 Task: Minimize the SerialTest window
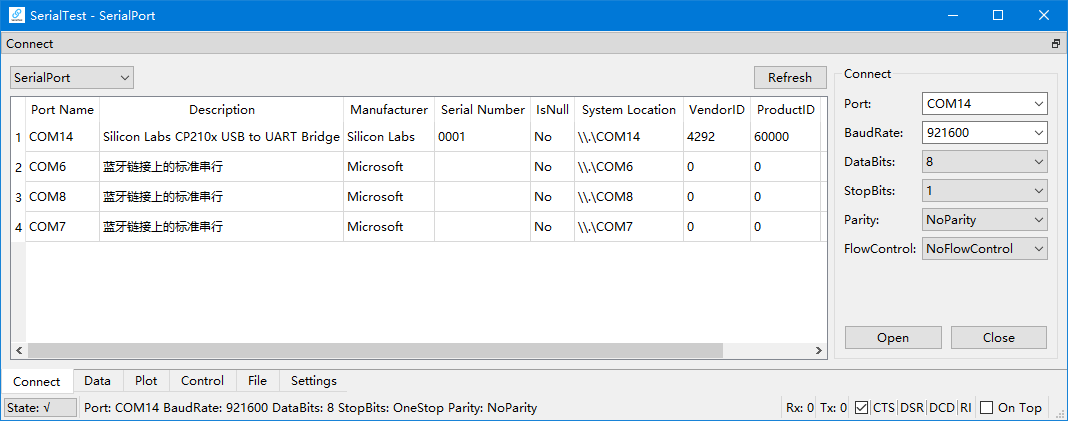tap(954, 15)
